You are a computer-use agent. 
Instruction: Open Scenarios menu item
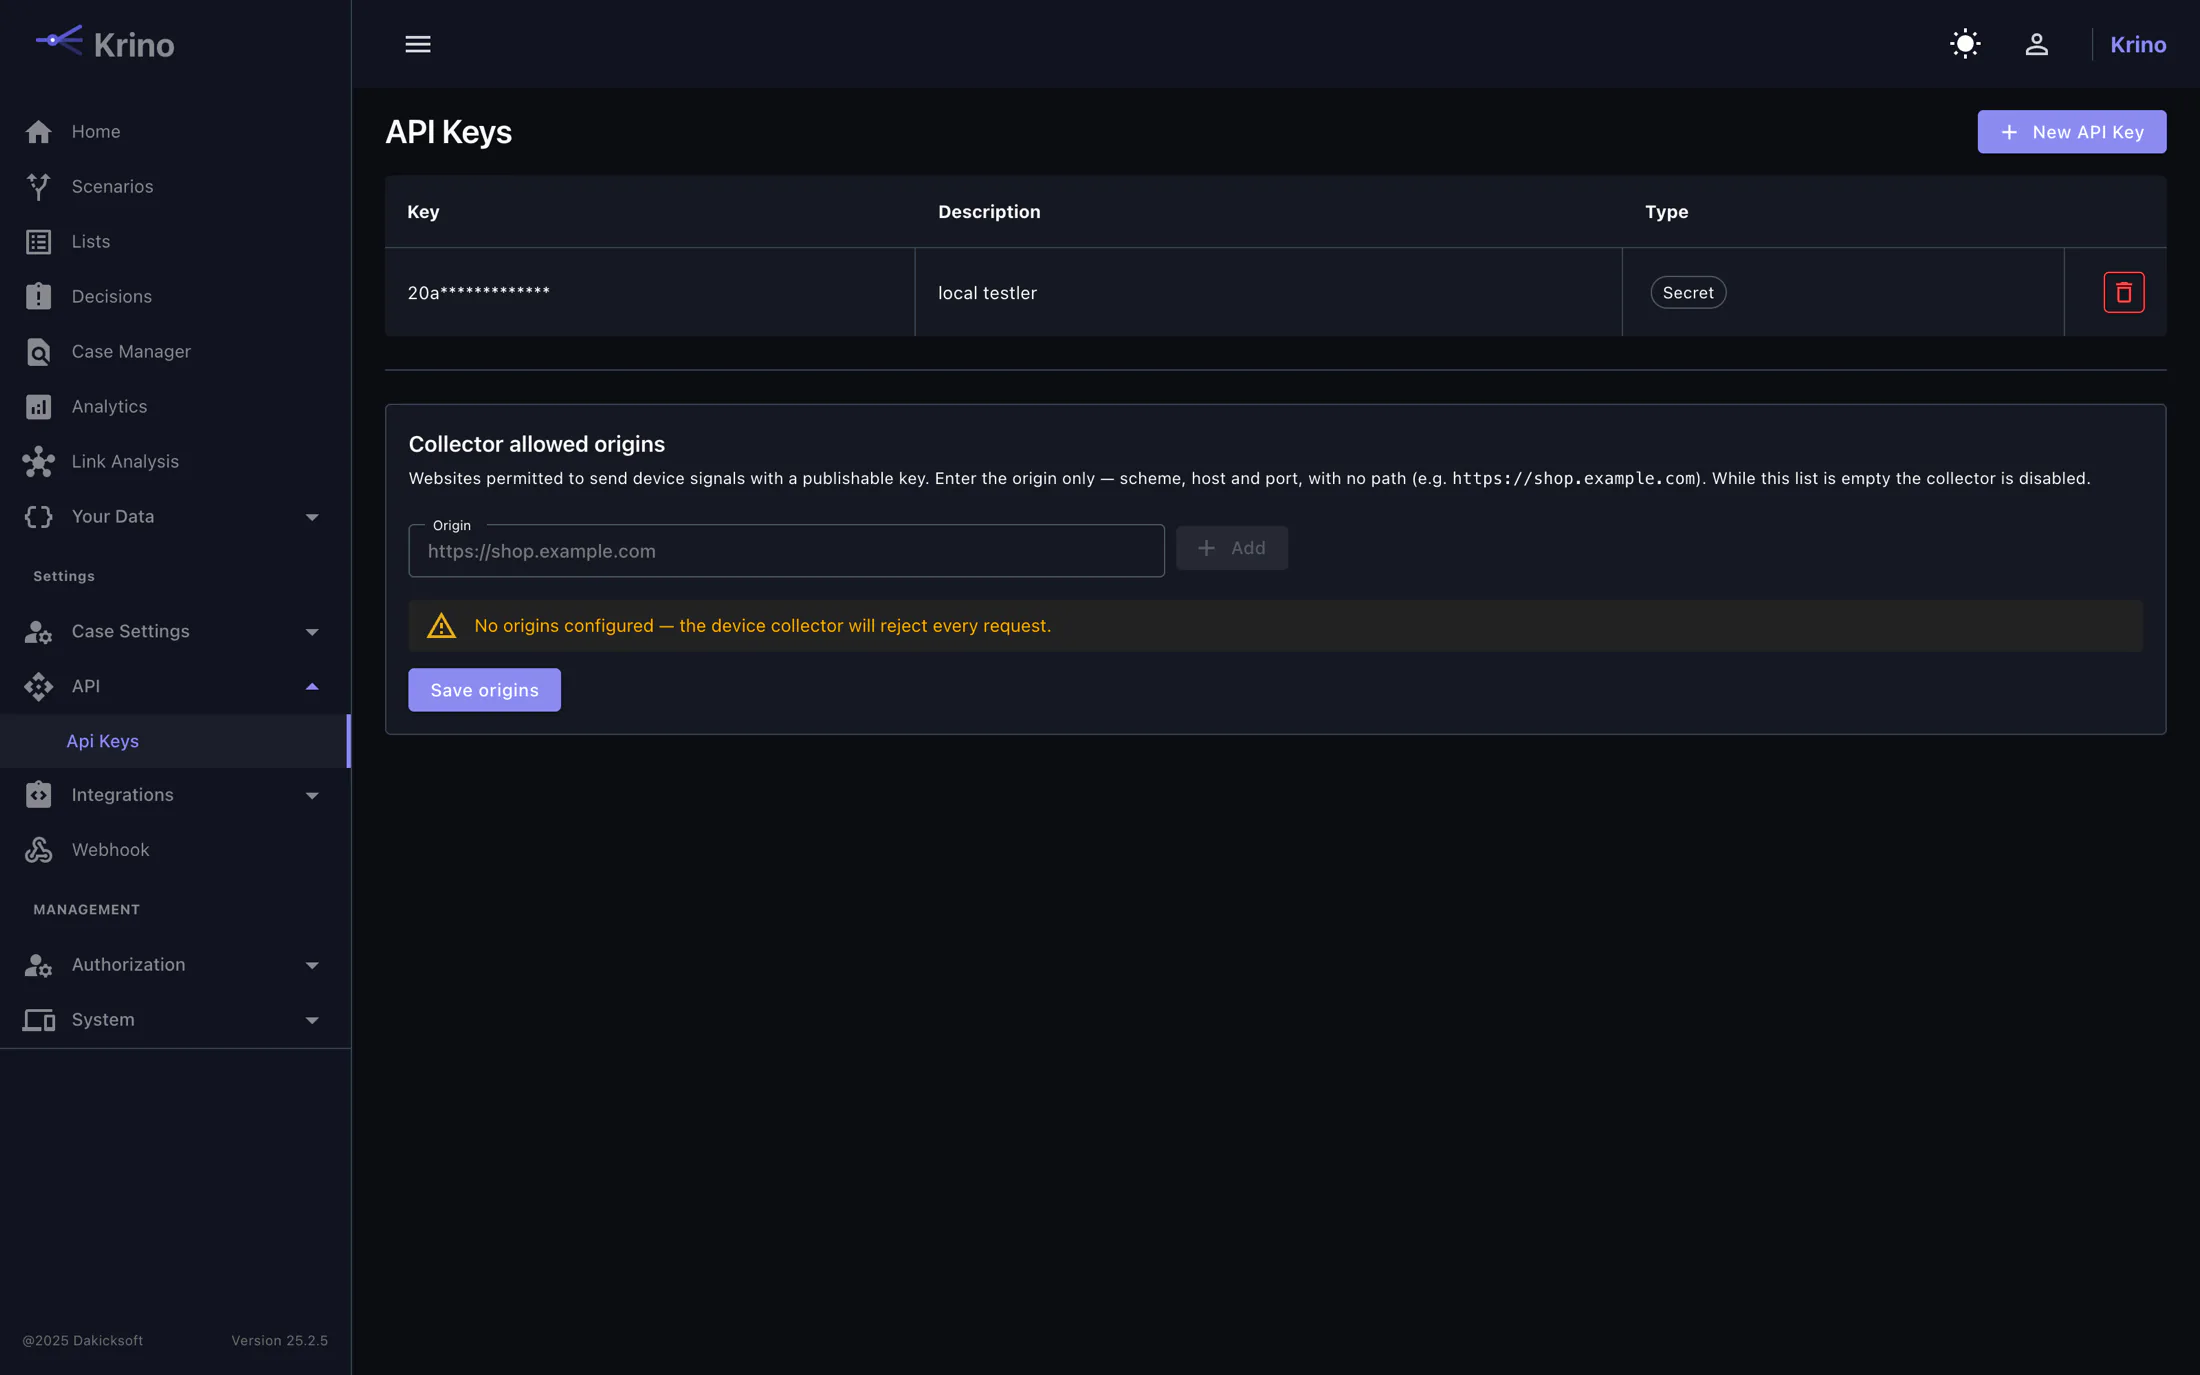pyautogui.click(x=175, y=187)
